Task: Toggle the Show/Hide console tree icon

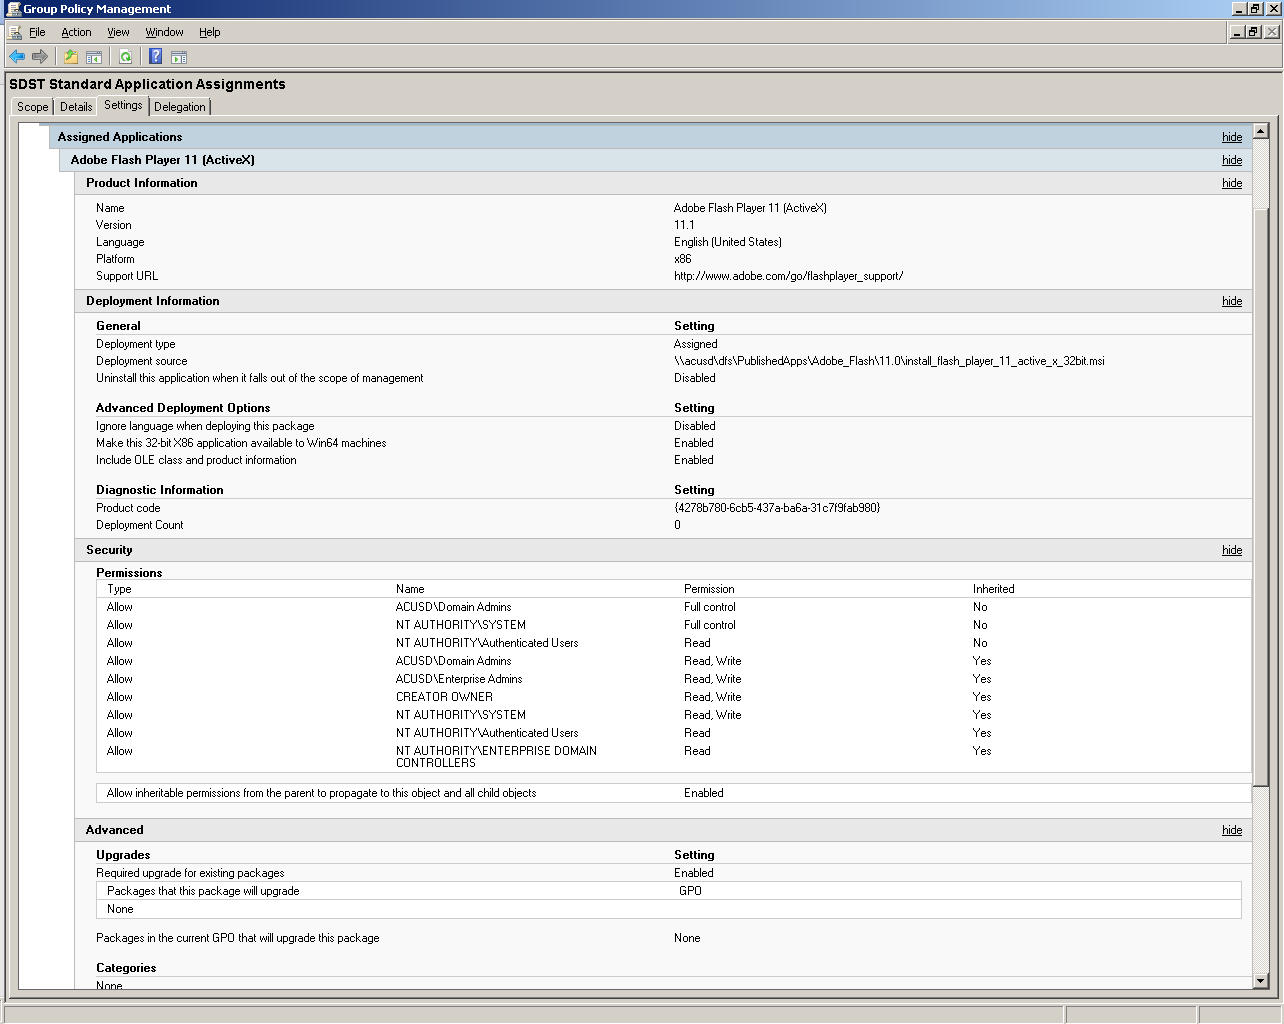Action: [93, 56]
